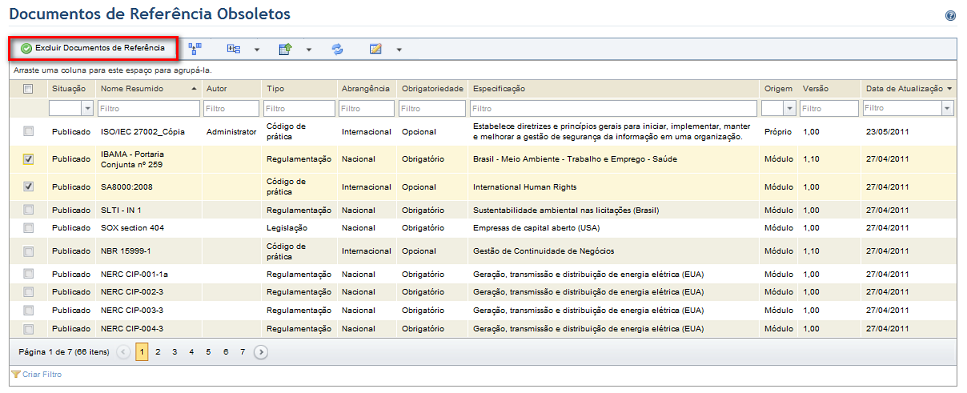Screen dimensions: 967x393
Task: Click the help question mark icon
Action: click(950, 16)
